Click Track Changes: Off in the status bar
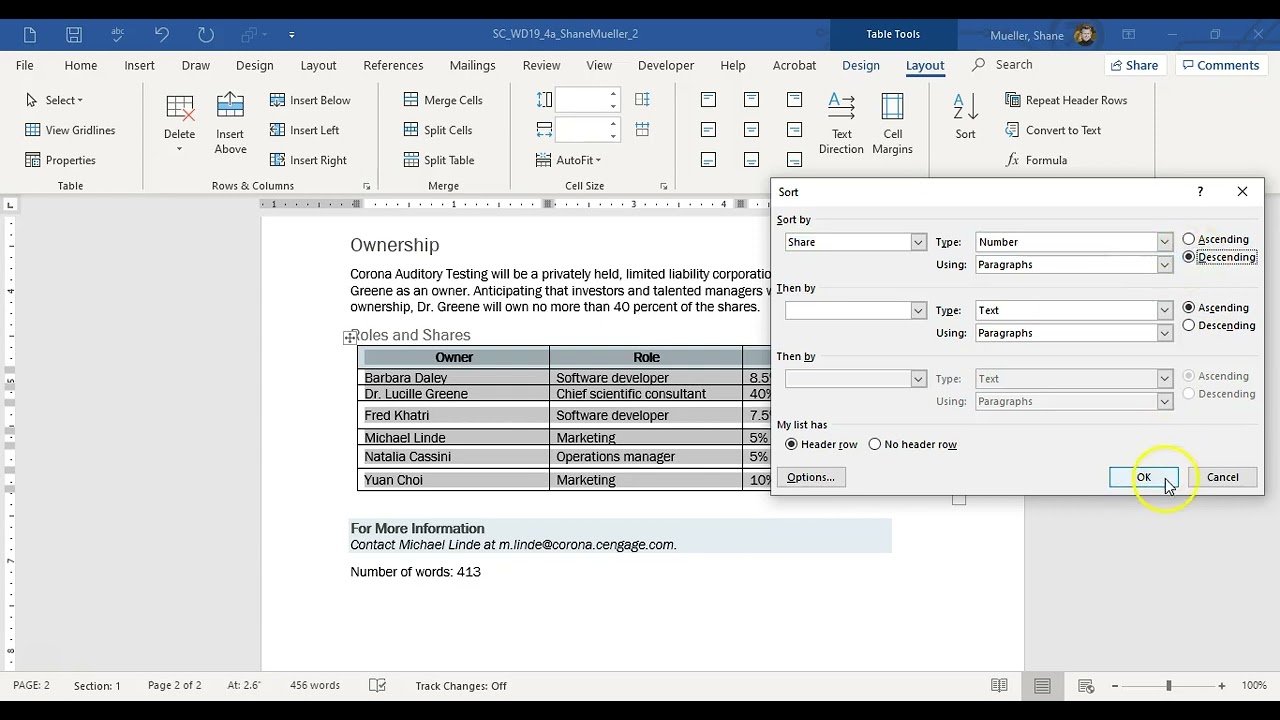 pyautogui.click(x=461, y=686)
